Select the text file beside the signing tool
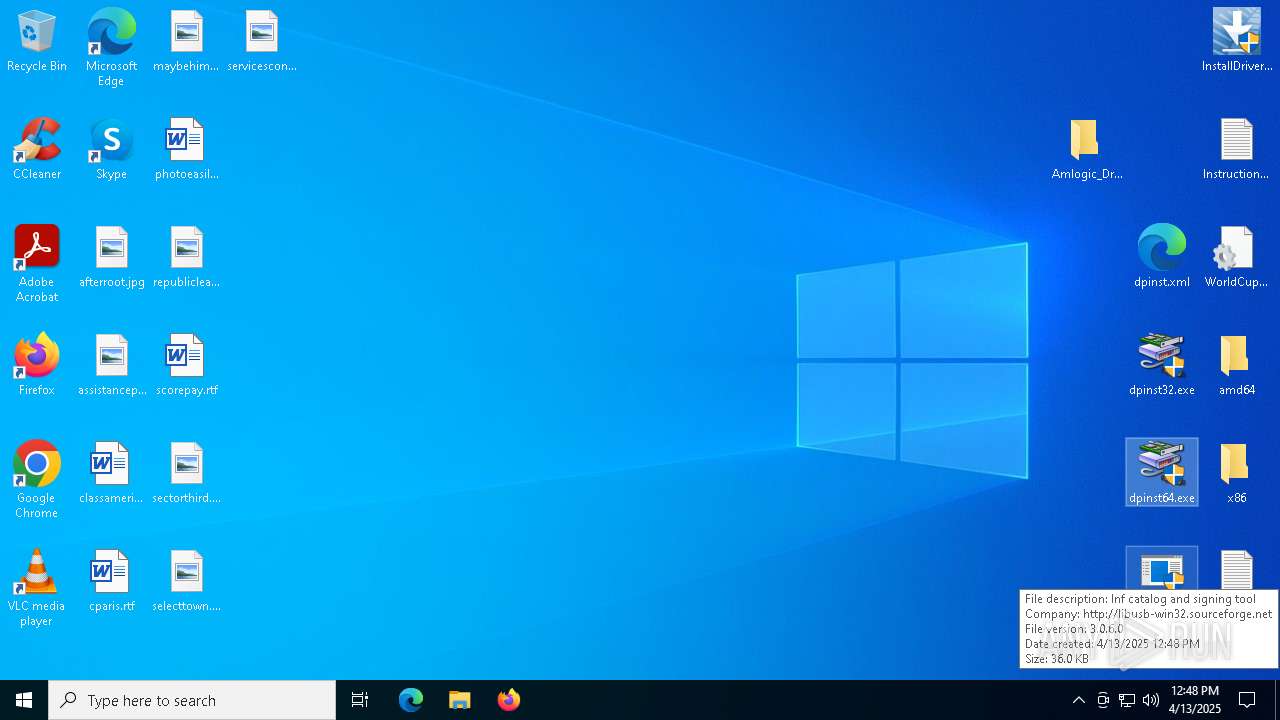Image resolution: width=1280 pixels, height=720 pixels. coord(1237,570)
